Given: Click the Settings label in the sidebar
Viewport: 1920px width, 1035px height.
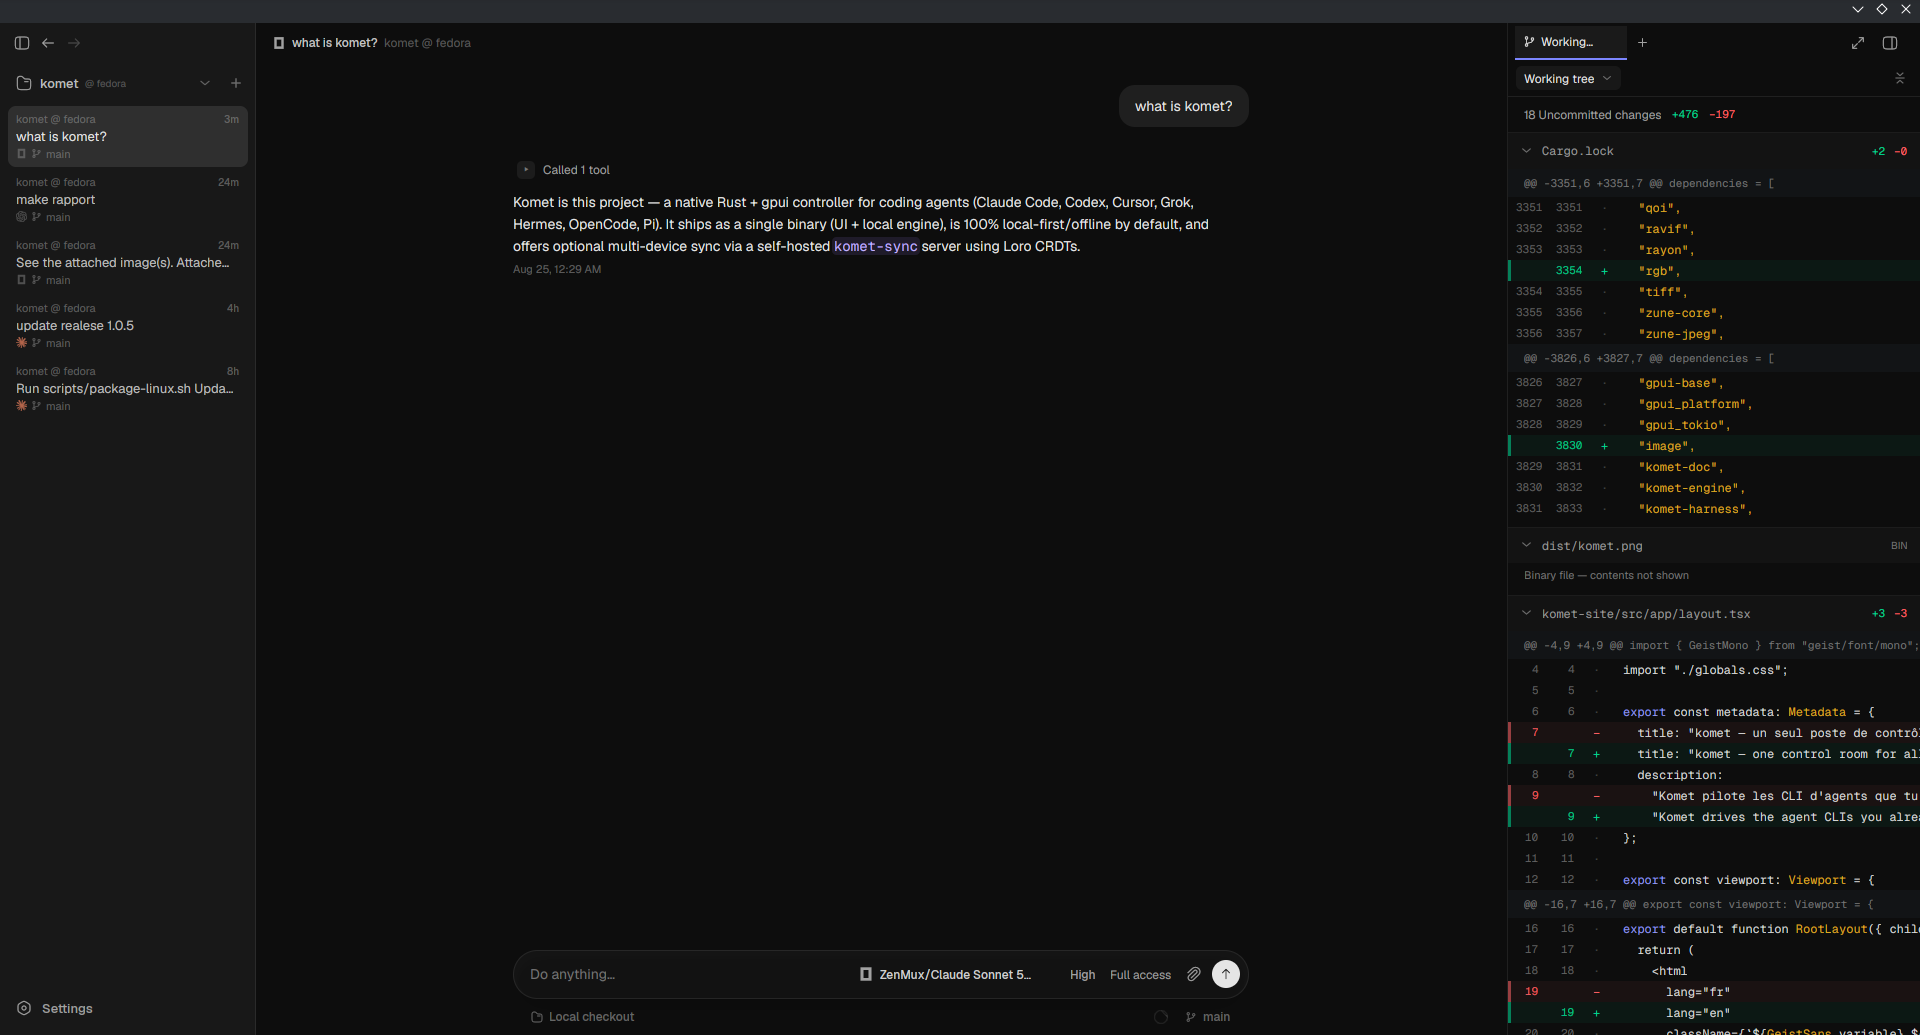Looking at the screenshot, I should [67, 1008].
